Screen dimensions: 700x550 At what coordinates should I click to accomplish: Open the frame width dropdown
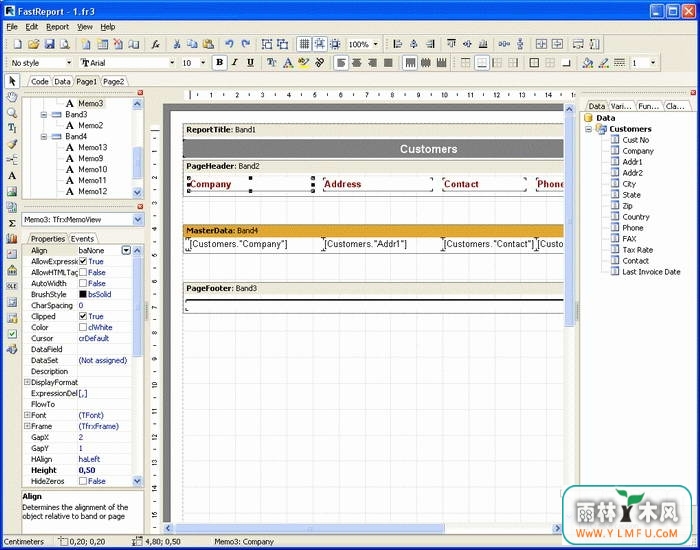pos(653,62)
